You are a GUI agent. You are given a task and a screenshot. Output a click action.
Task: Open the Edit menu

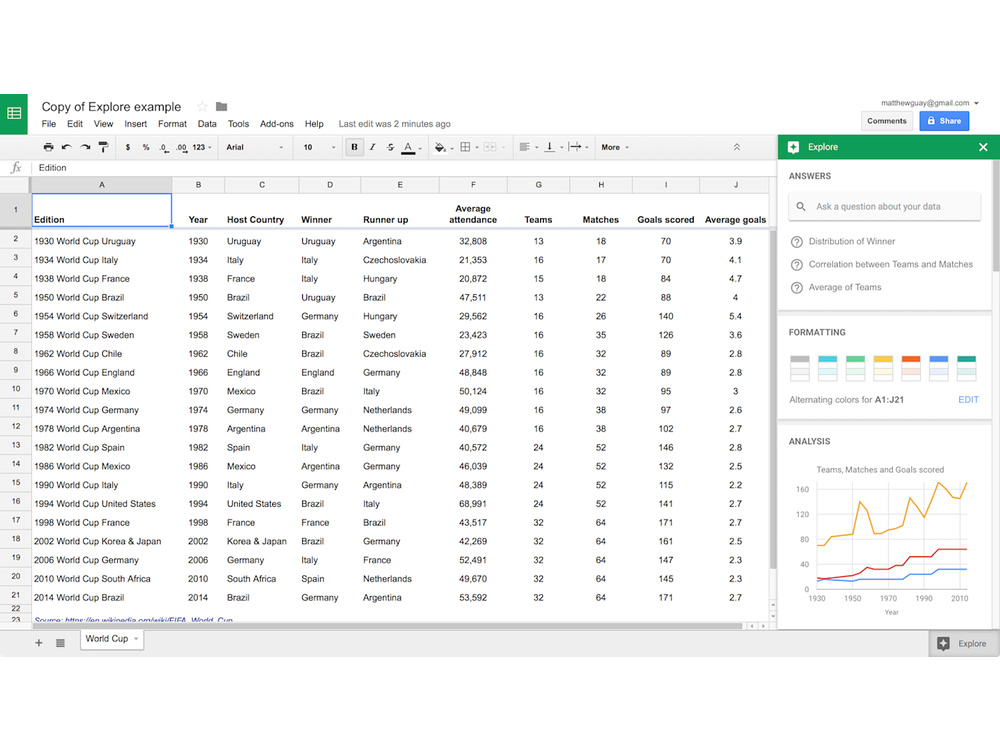click(x=75, y=124)
